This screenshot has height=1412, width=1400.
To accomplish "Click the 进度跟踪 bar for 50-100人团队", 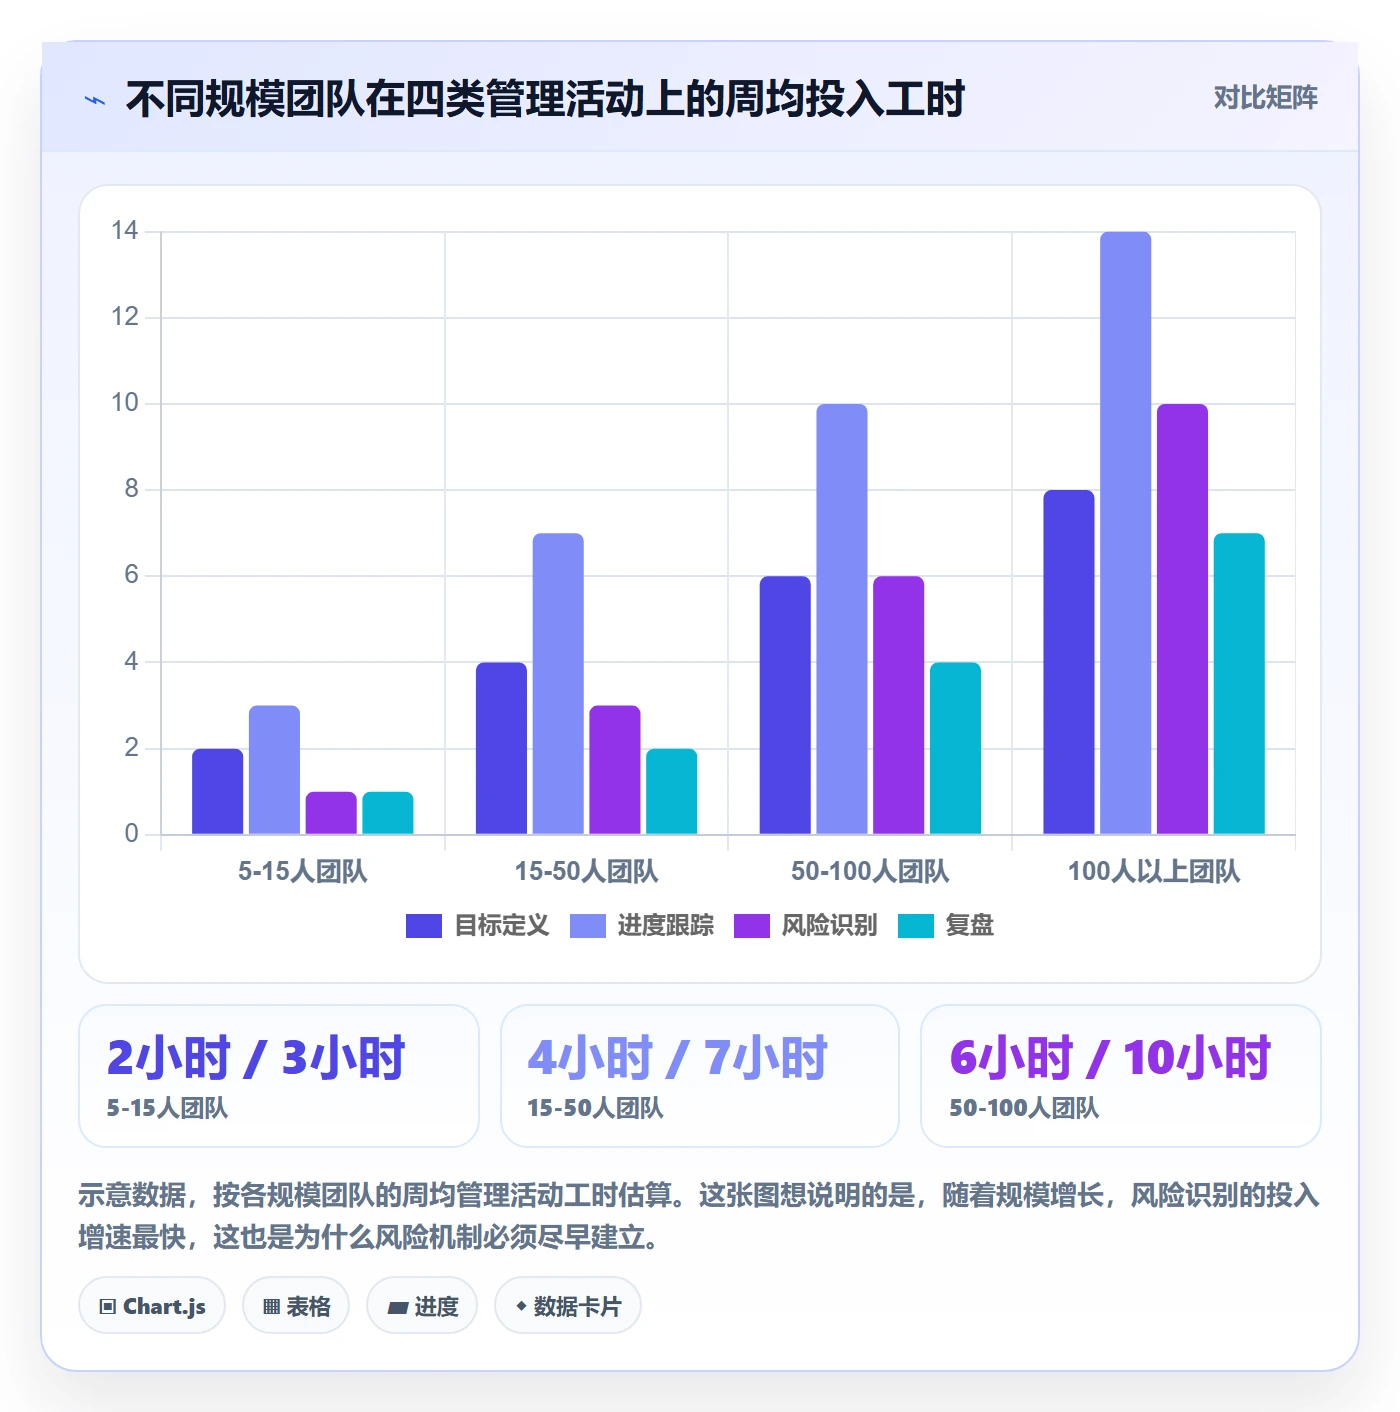I will [842, 619].
